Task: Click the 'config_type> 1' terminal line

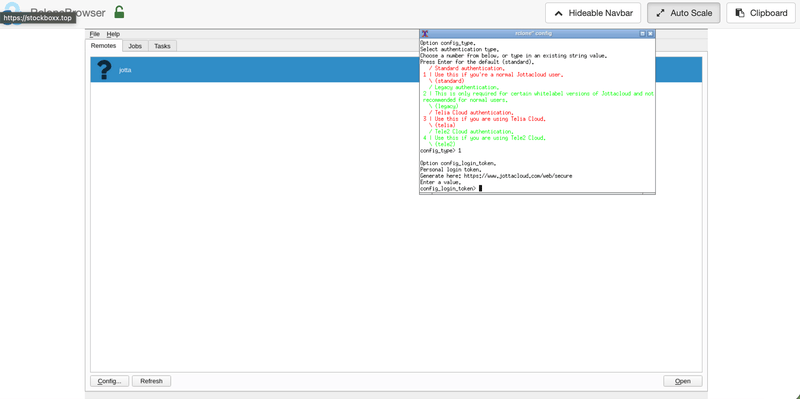Action: coord(440,151)
